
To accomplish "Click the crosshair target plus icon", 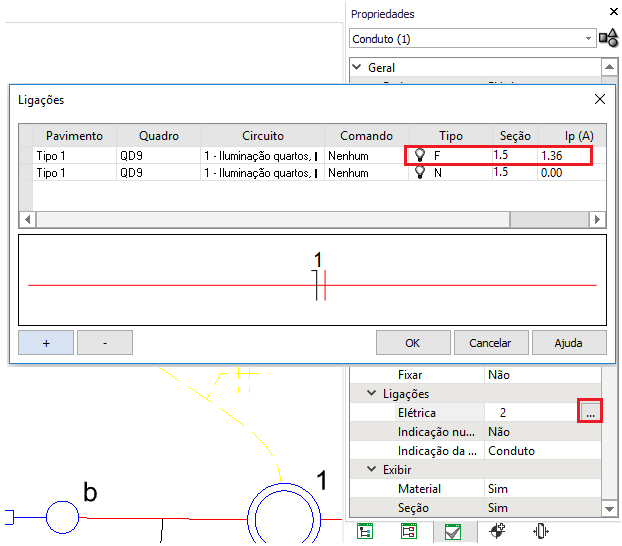I will 496,532.
